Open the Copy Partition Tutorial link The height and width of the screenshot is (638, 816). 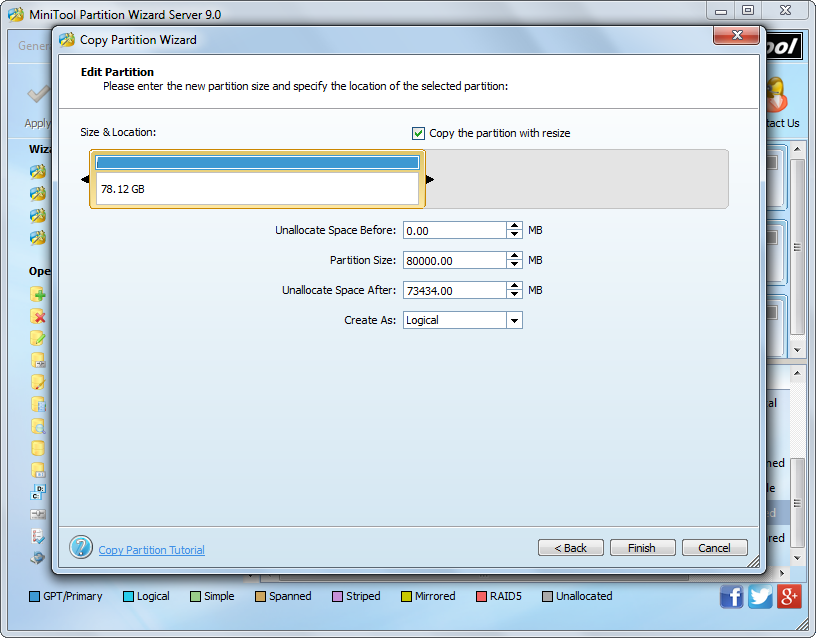click(151, 550)
